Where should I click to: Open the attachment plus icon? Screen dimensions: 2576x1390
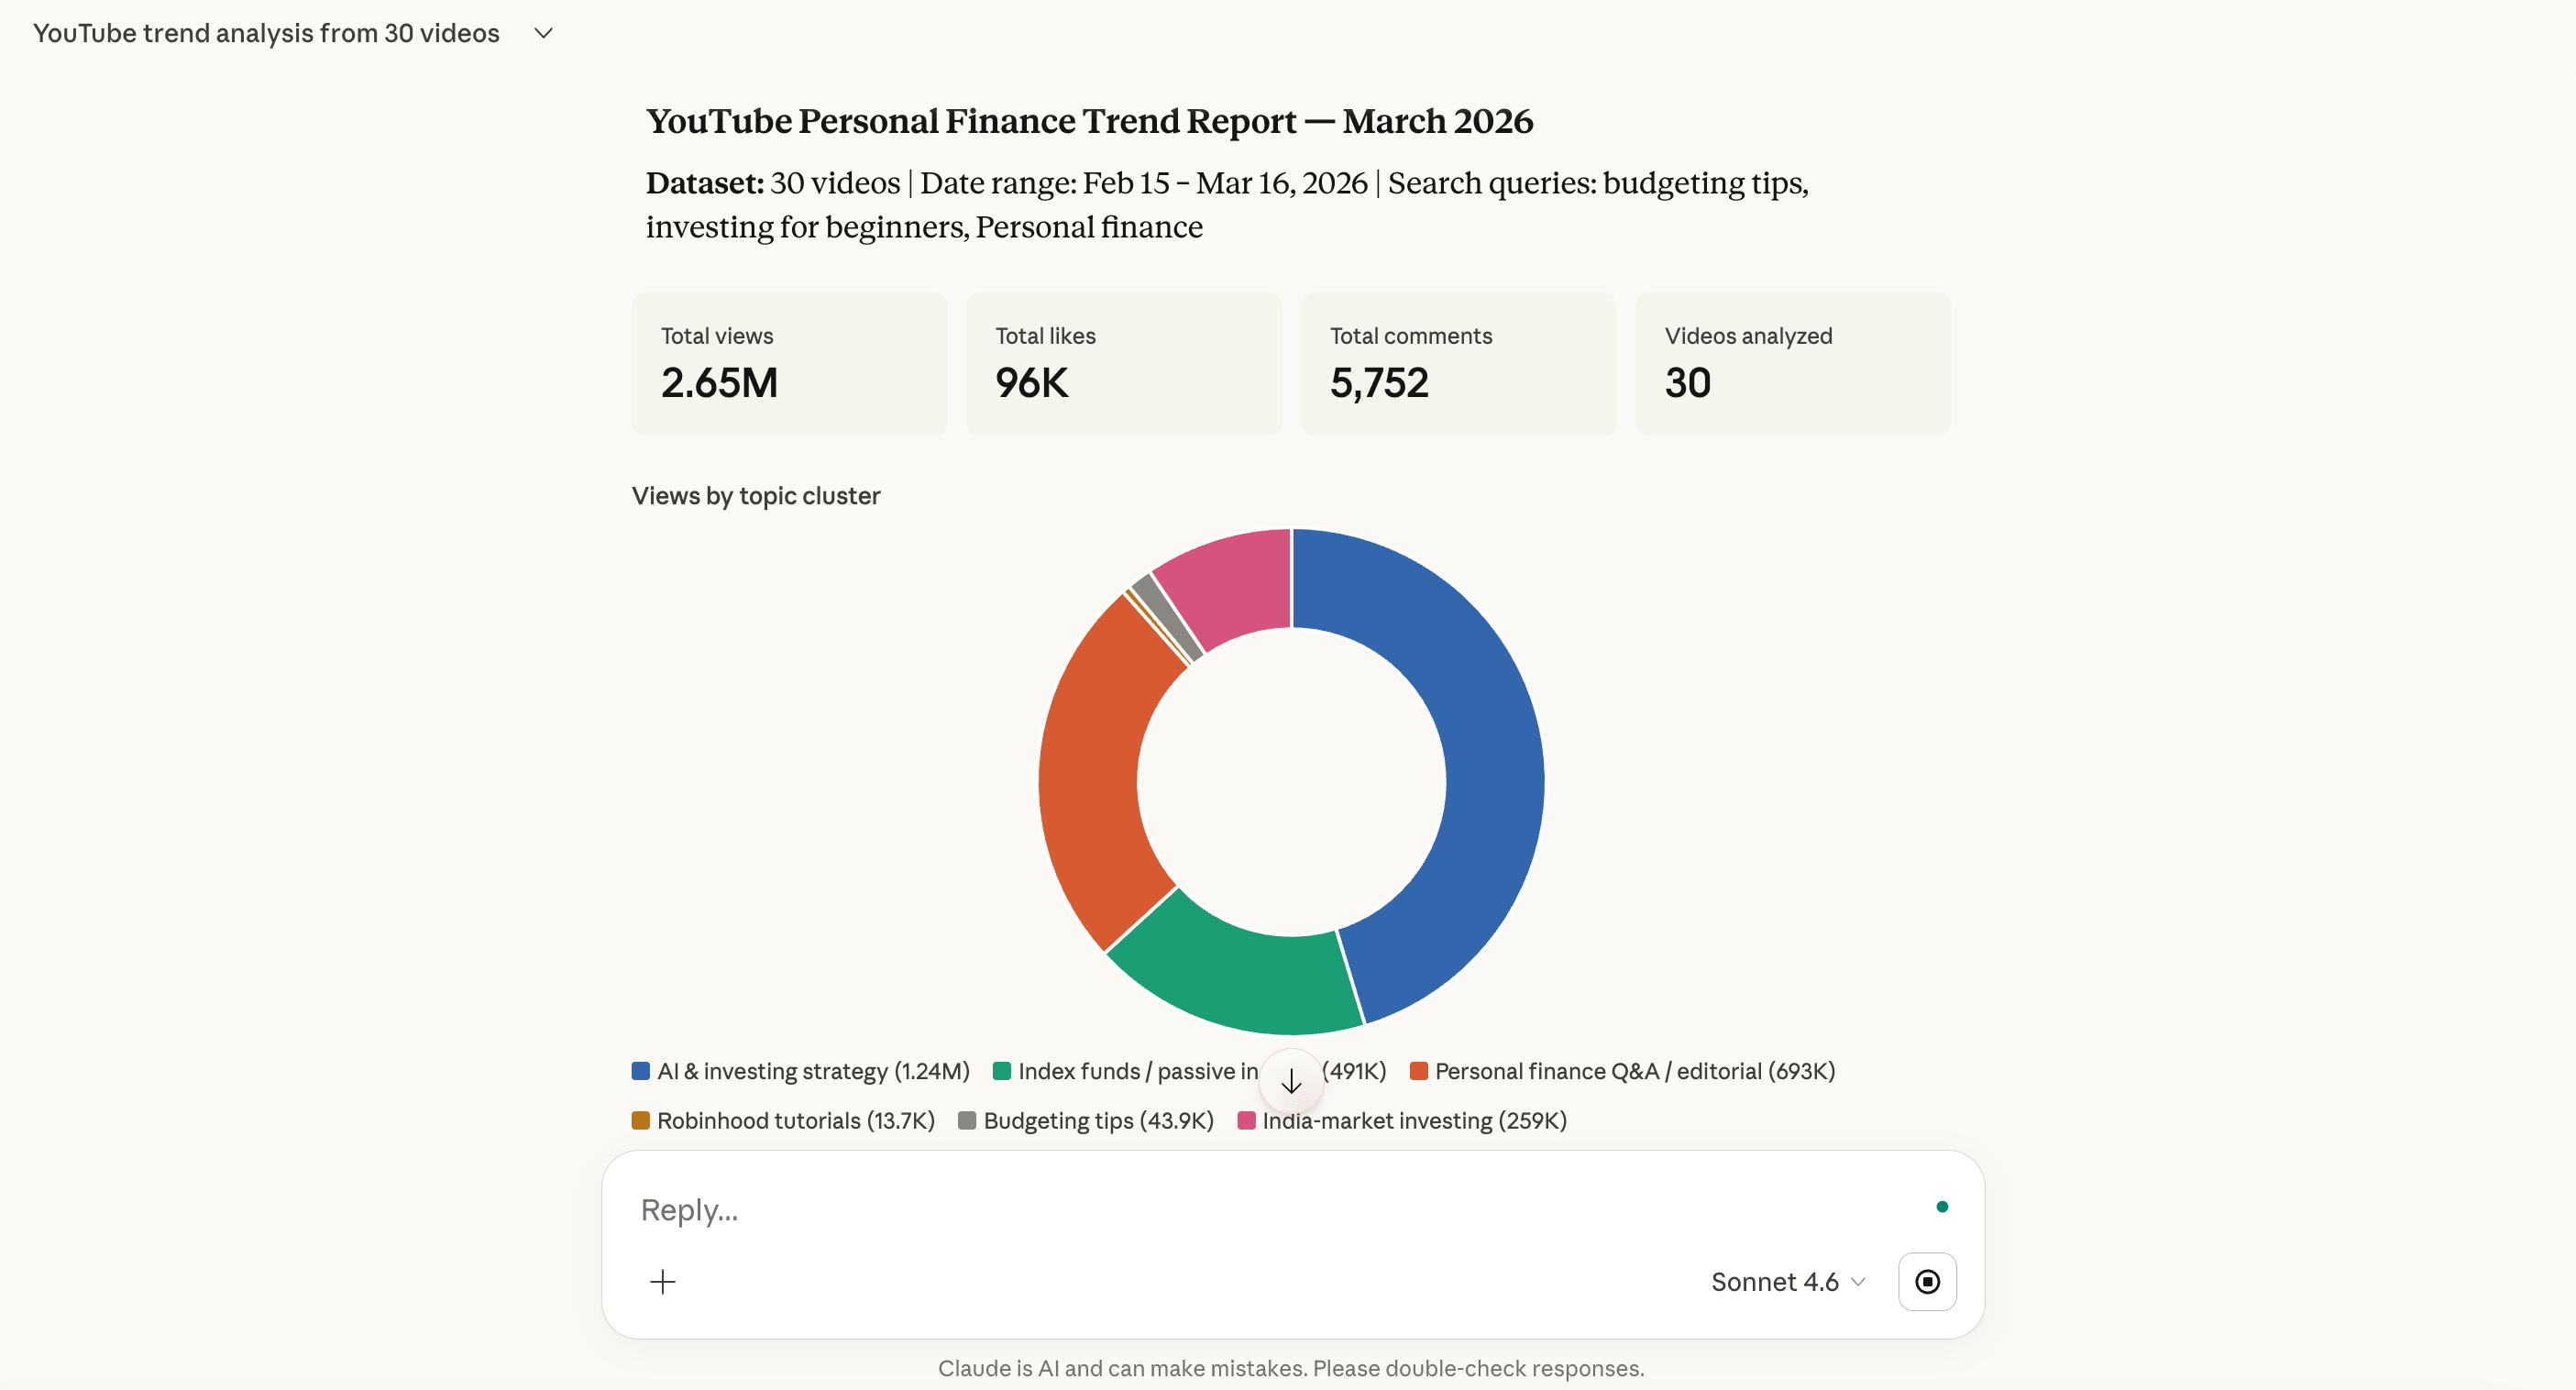pos(663,1281)
